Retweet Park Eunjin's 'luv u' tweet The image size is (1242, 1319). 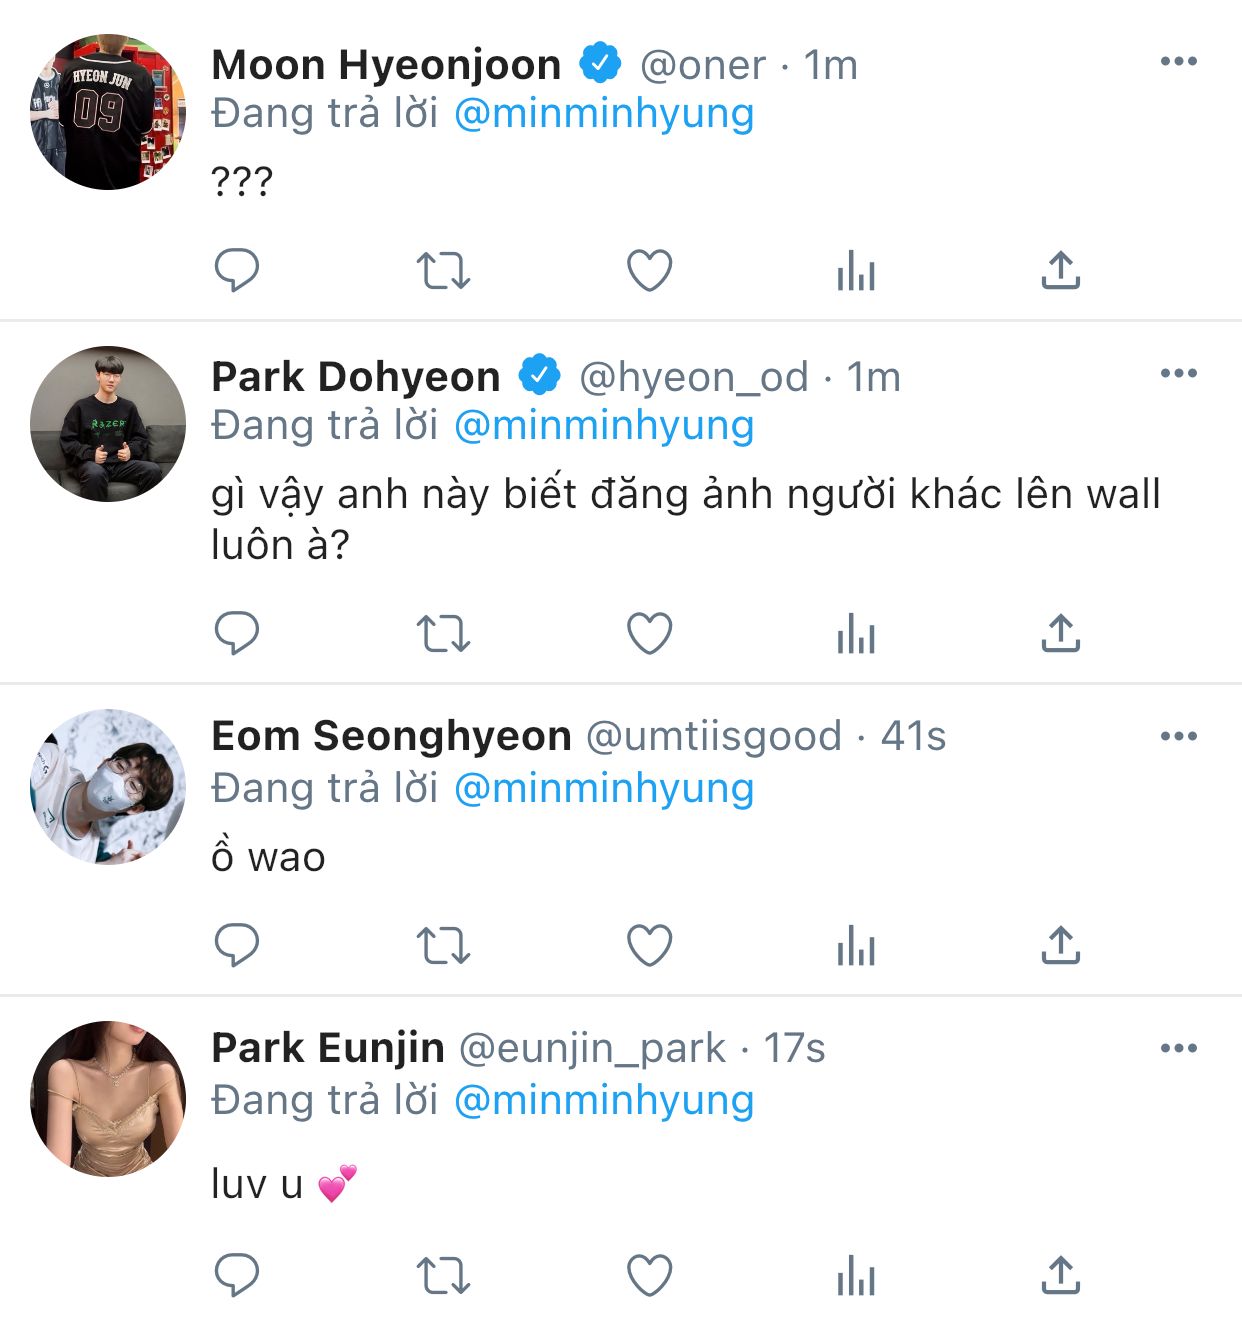pos(443,1276)
